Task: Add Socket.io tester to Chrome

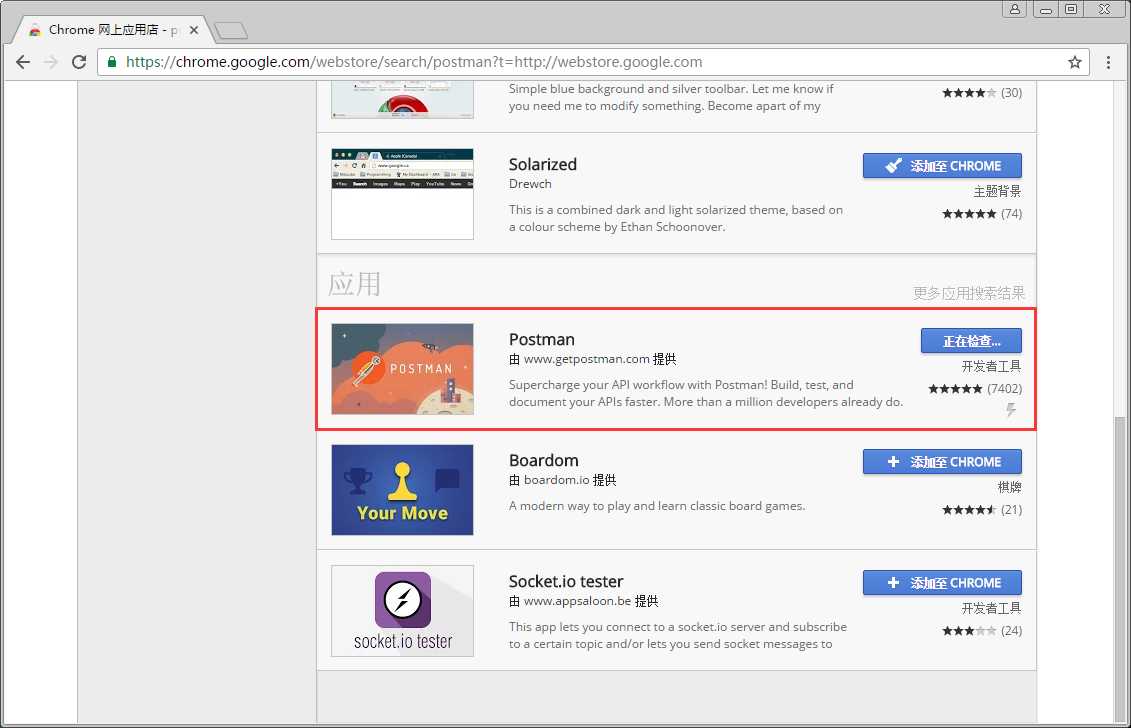Action: pyautogui.click(x=942, y=583)
